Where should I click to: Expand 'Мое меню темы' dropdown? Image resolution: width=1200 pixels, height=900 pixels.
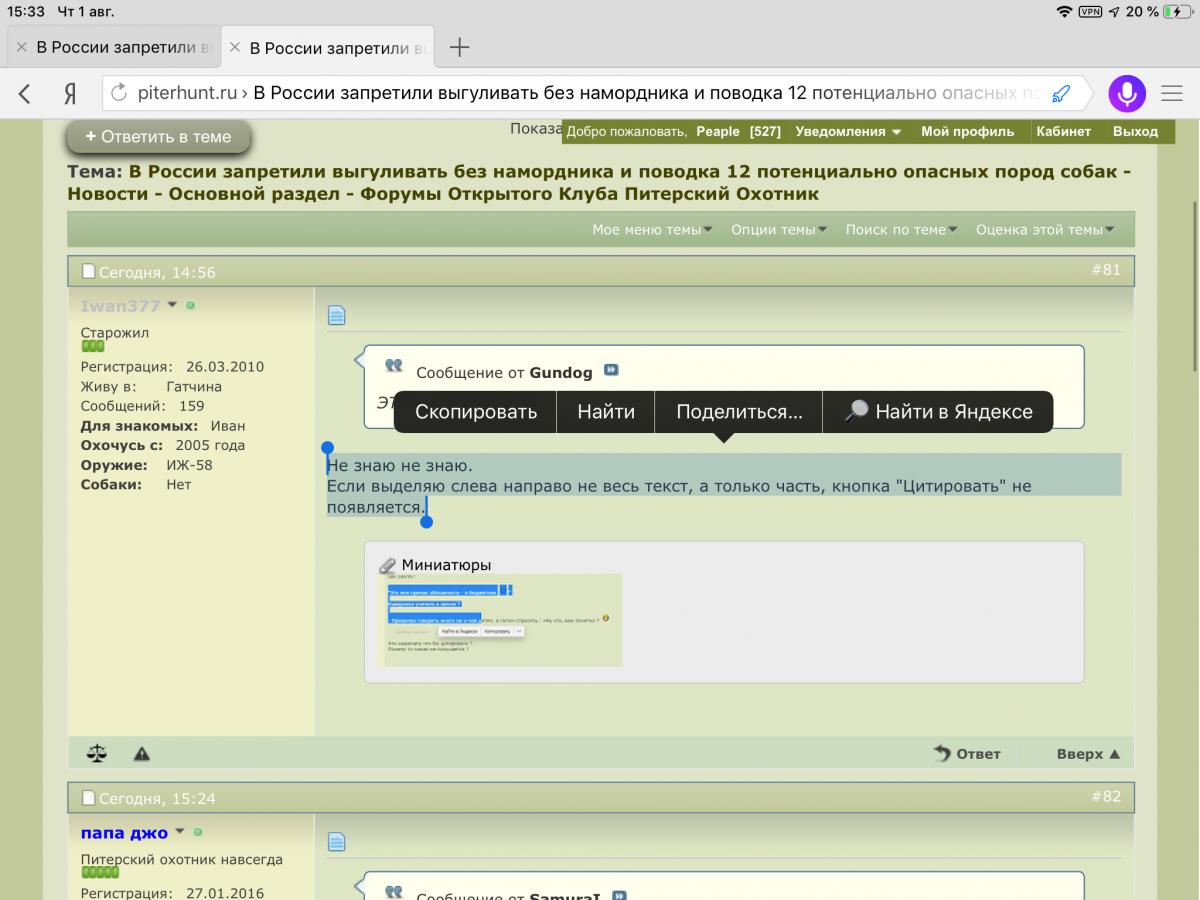pos(652,230)
